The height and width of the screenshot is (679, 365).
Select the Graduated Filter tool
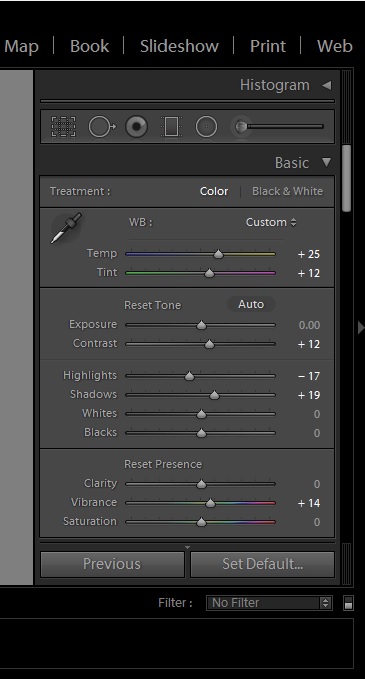point(171,127)
